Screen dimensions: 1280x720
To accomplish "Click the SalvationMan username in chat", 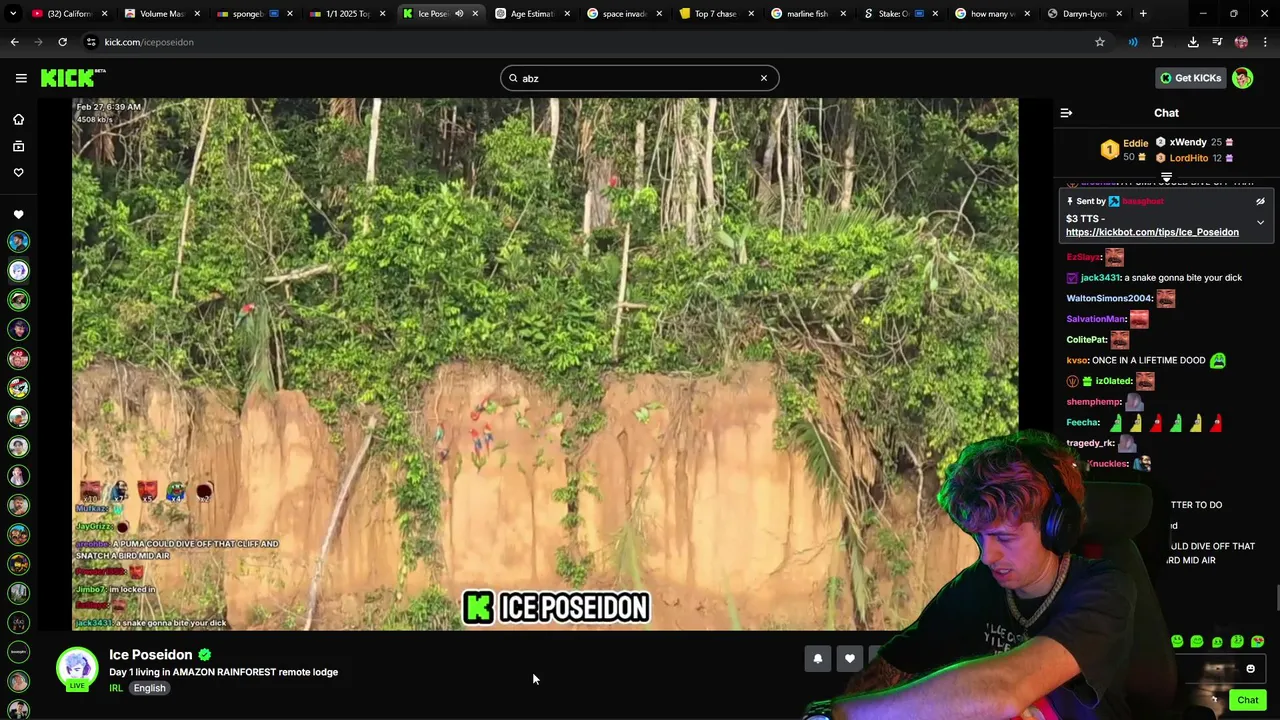I will click(x=1096, y=319).
